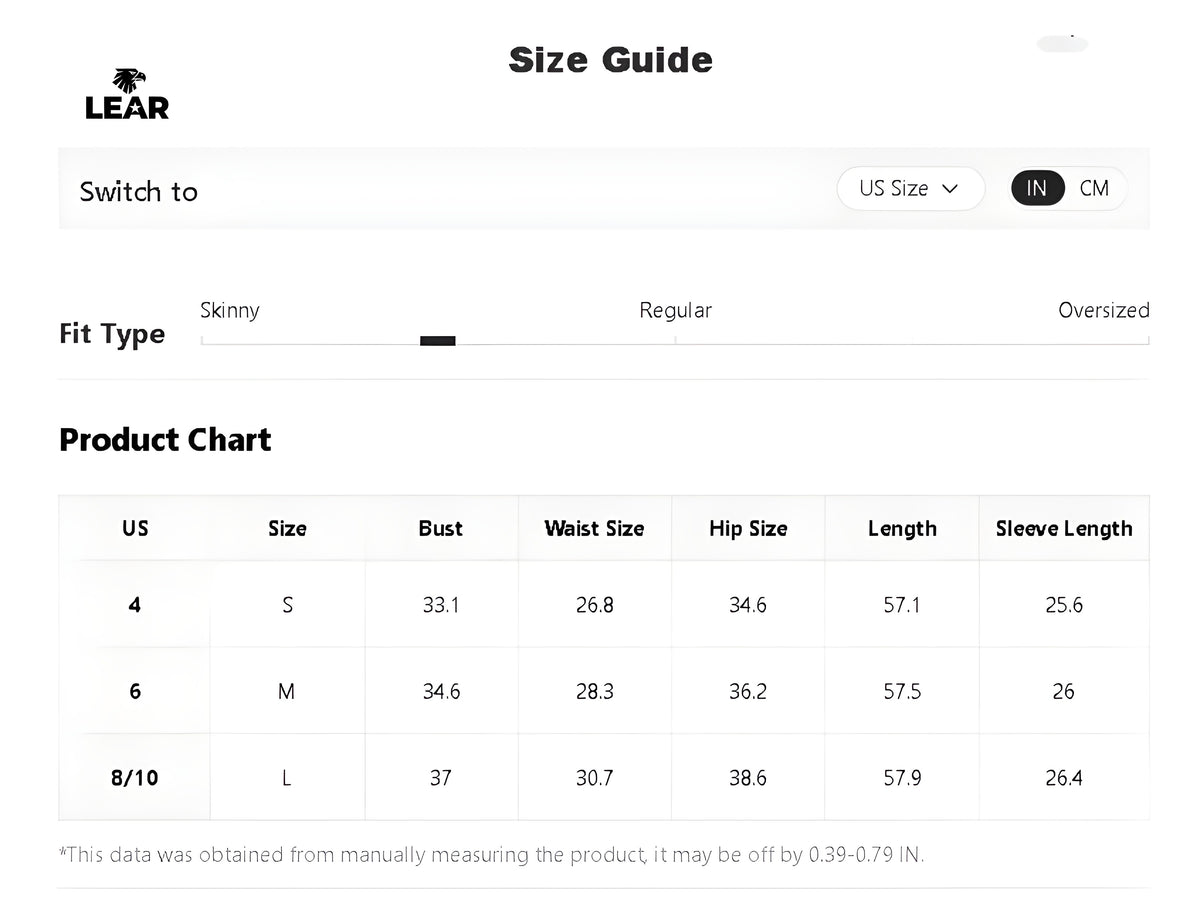Click the Hip Size column header
The image size is (1200, 906).
(x=748, y=528)
